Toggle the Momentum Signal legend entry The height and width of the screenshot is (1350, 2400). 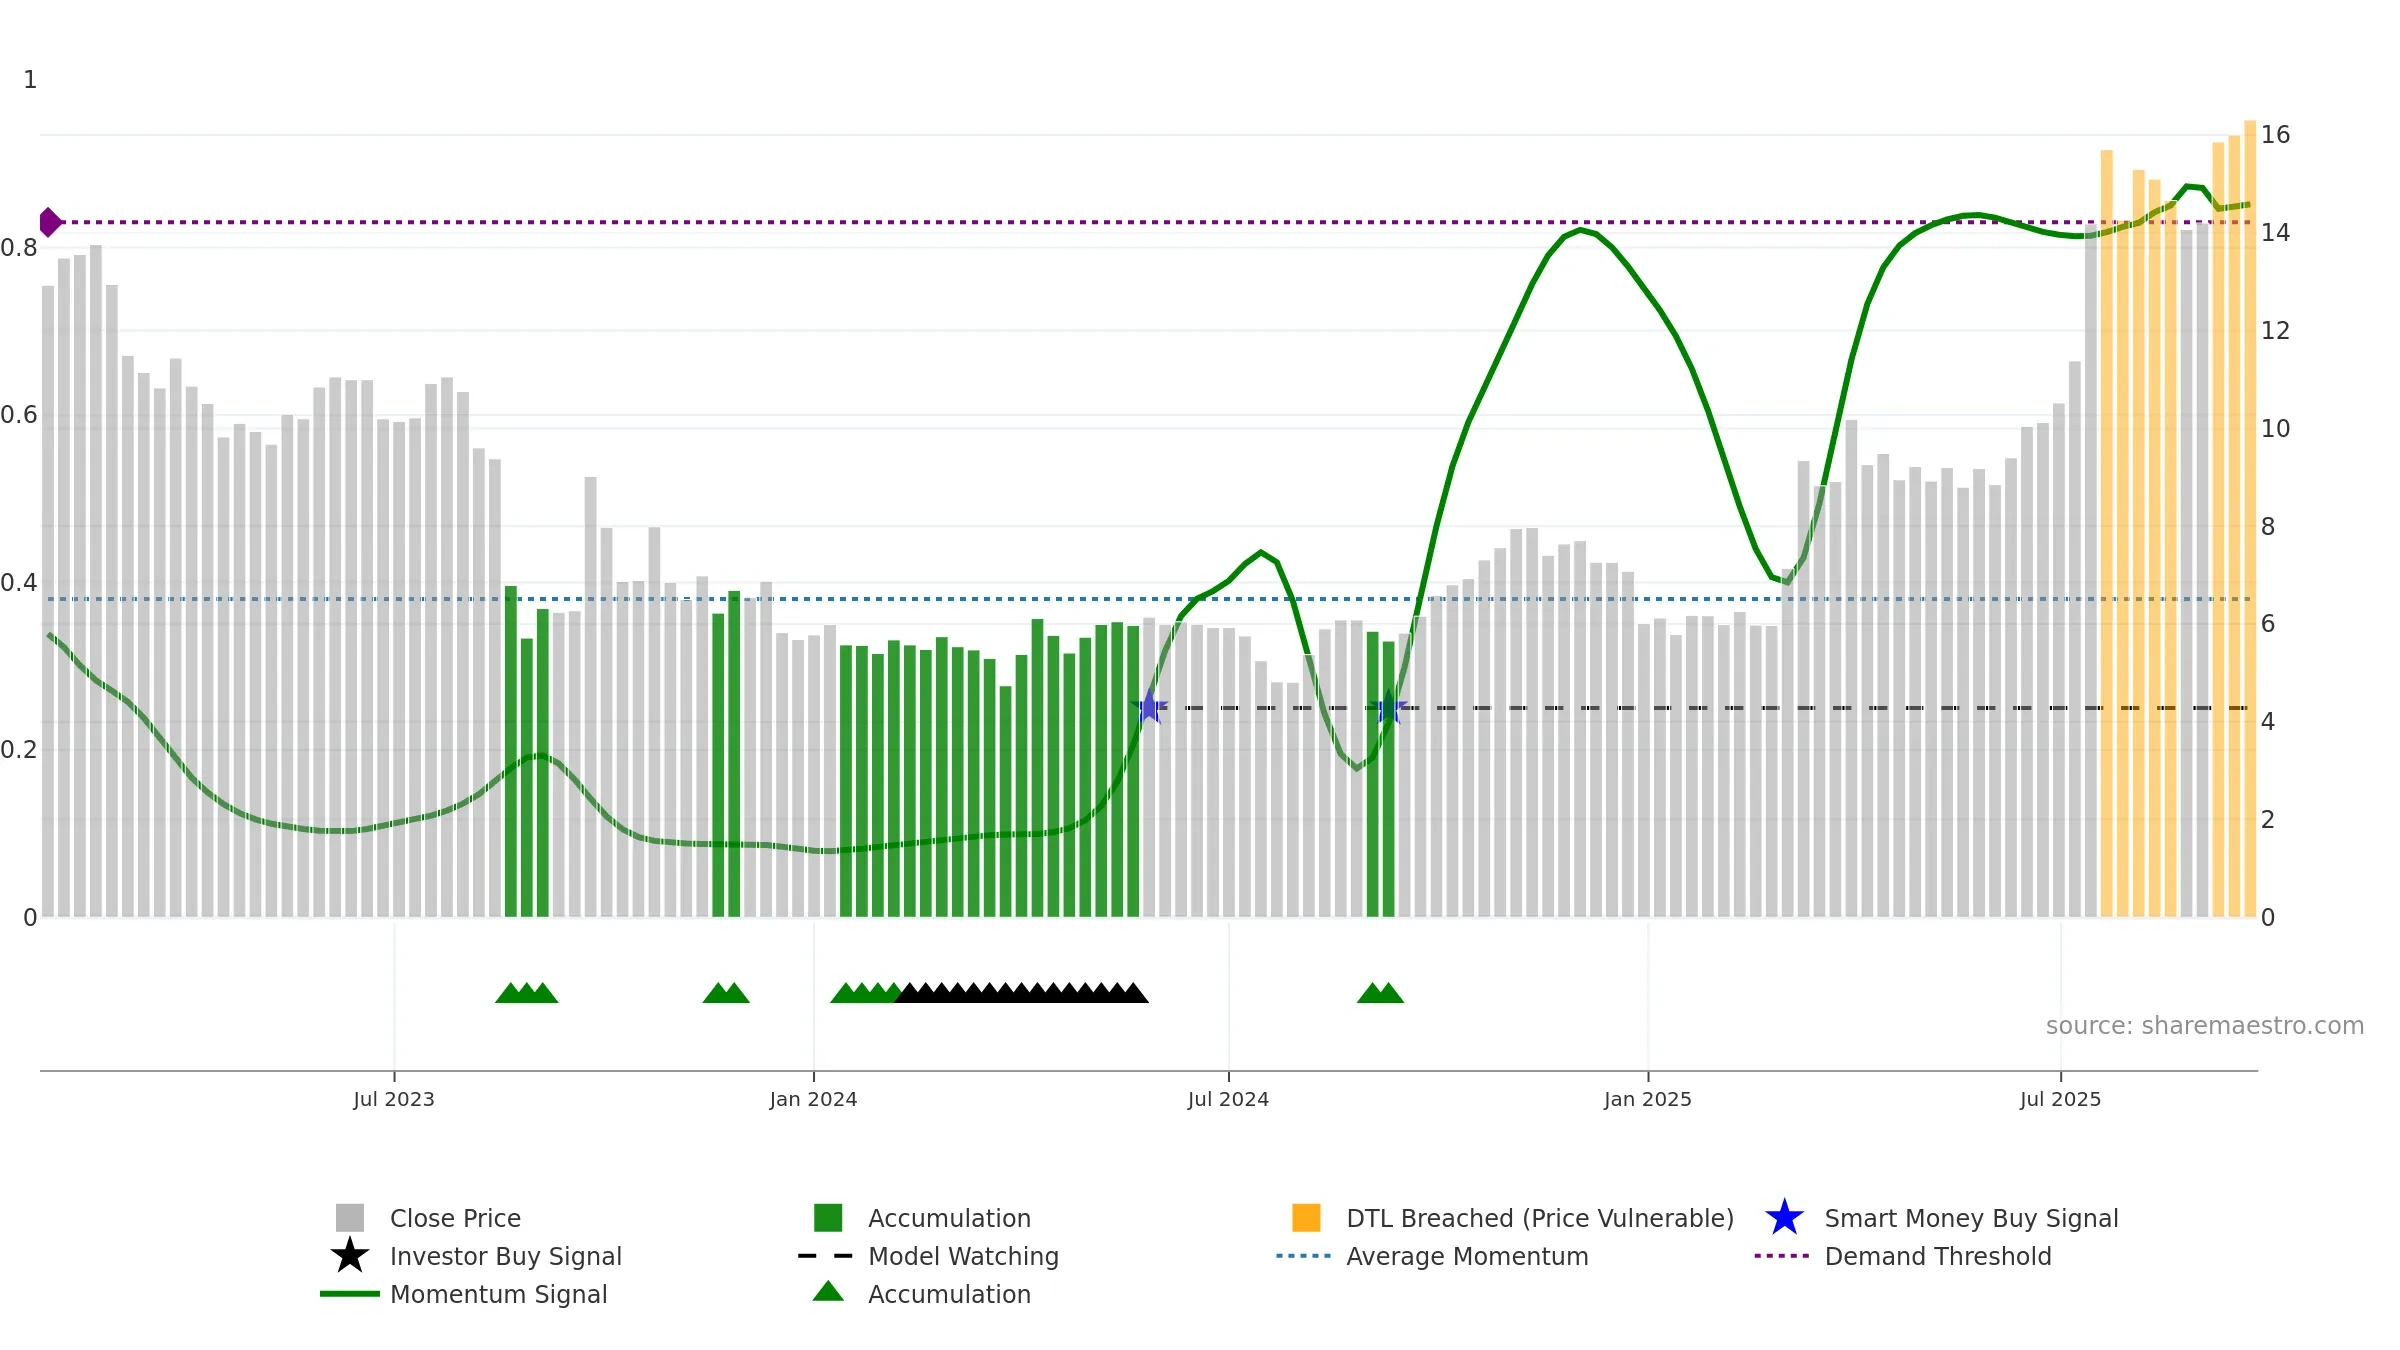(498, 1294)
